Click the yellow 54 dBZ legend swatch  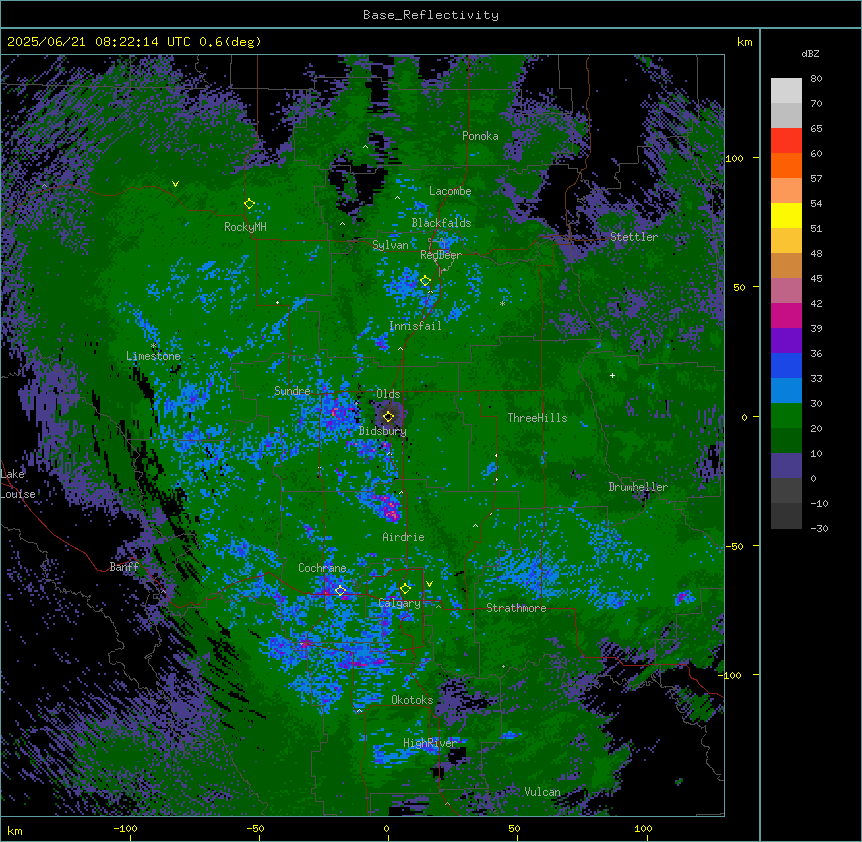pyautogui.click(x=786, y=215)
